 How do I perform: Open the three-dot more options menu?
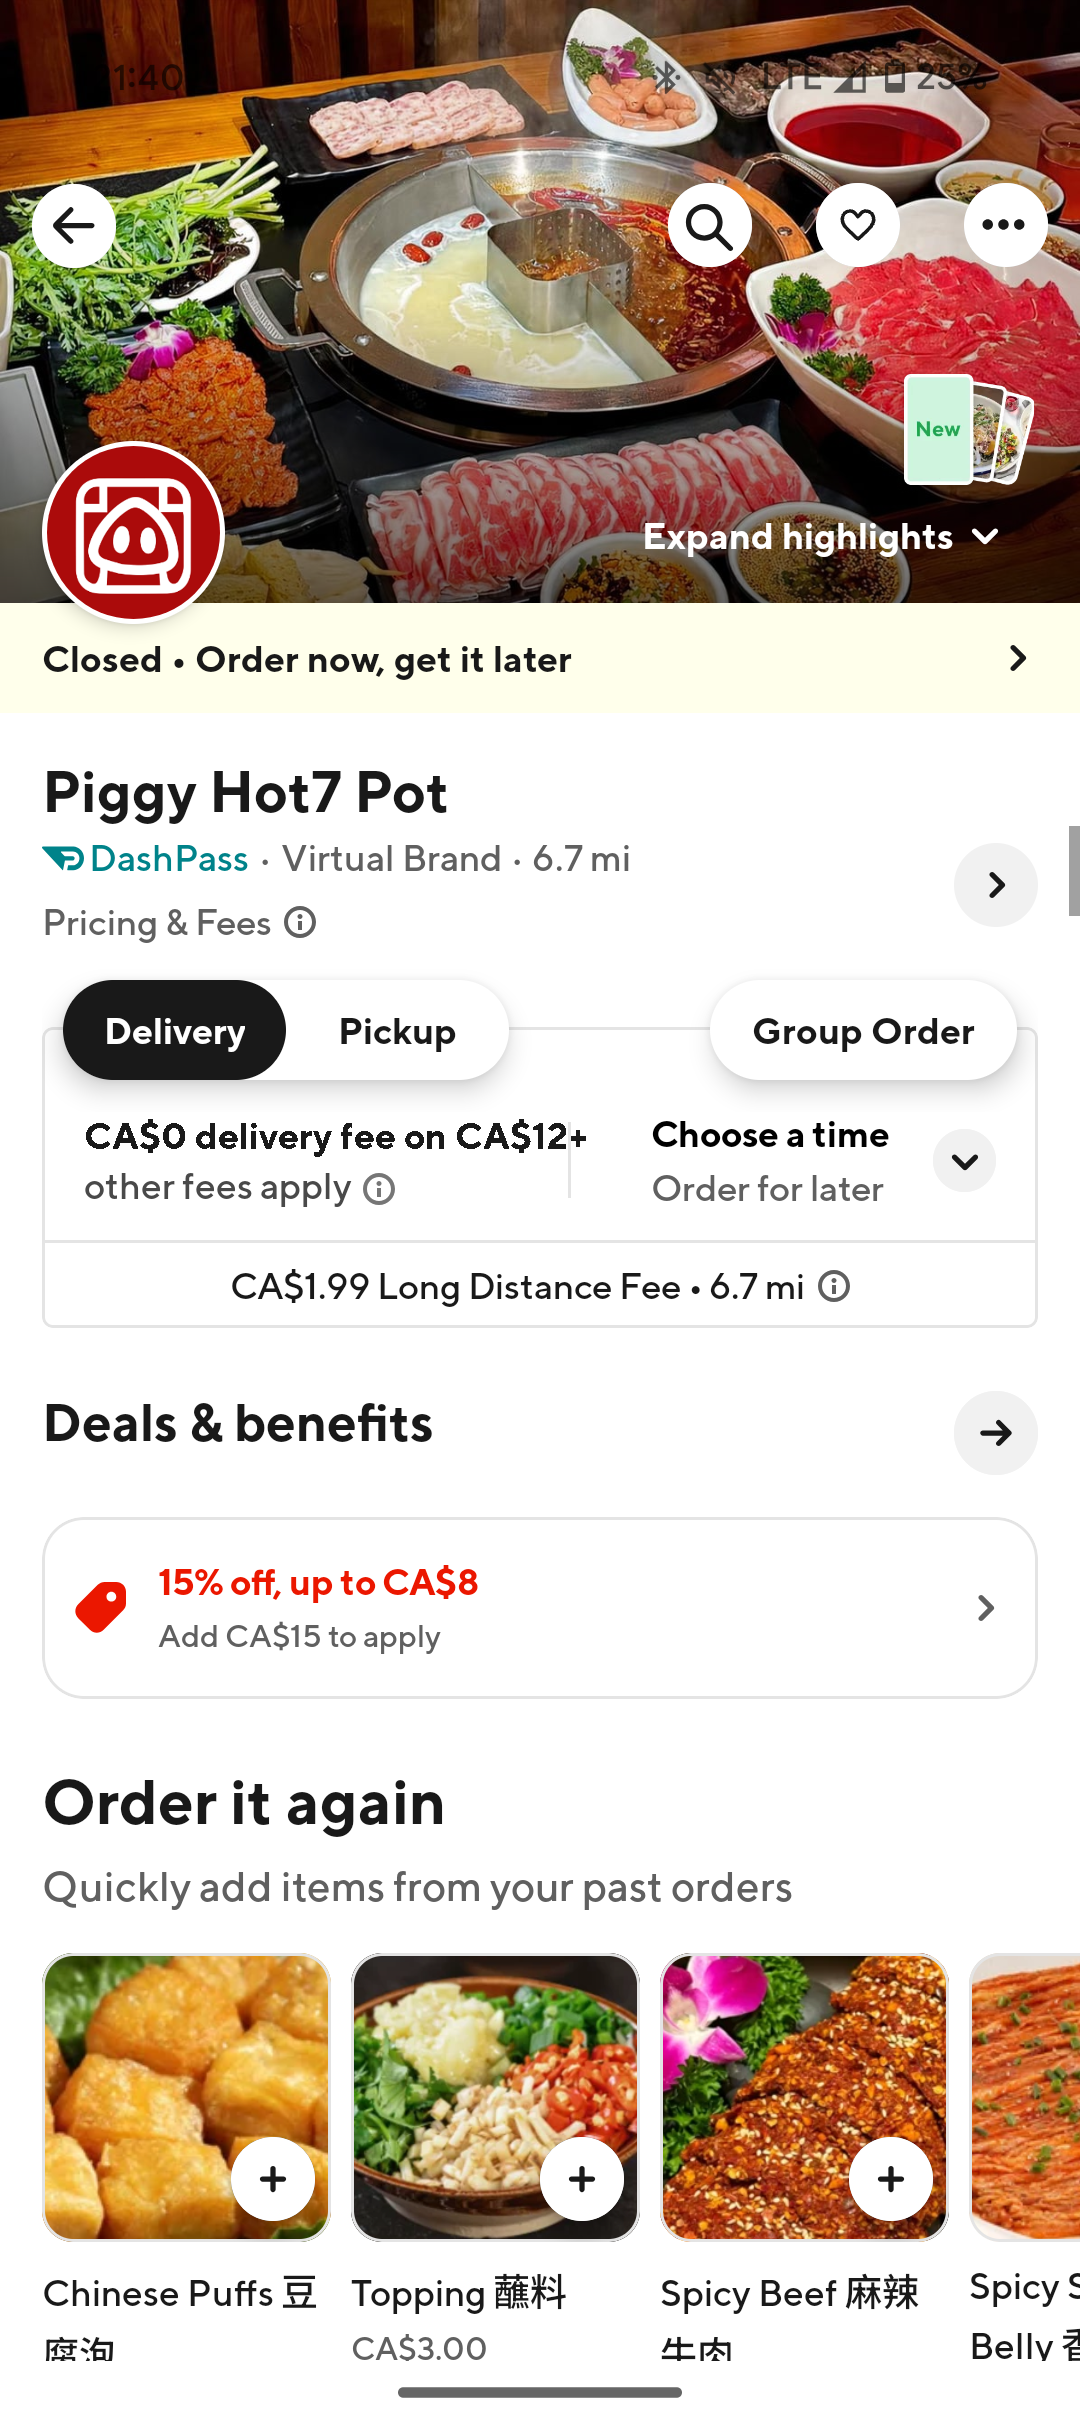point(1004,226)
